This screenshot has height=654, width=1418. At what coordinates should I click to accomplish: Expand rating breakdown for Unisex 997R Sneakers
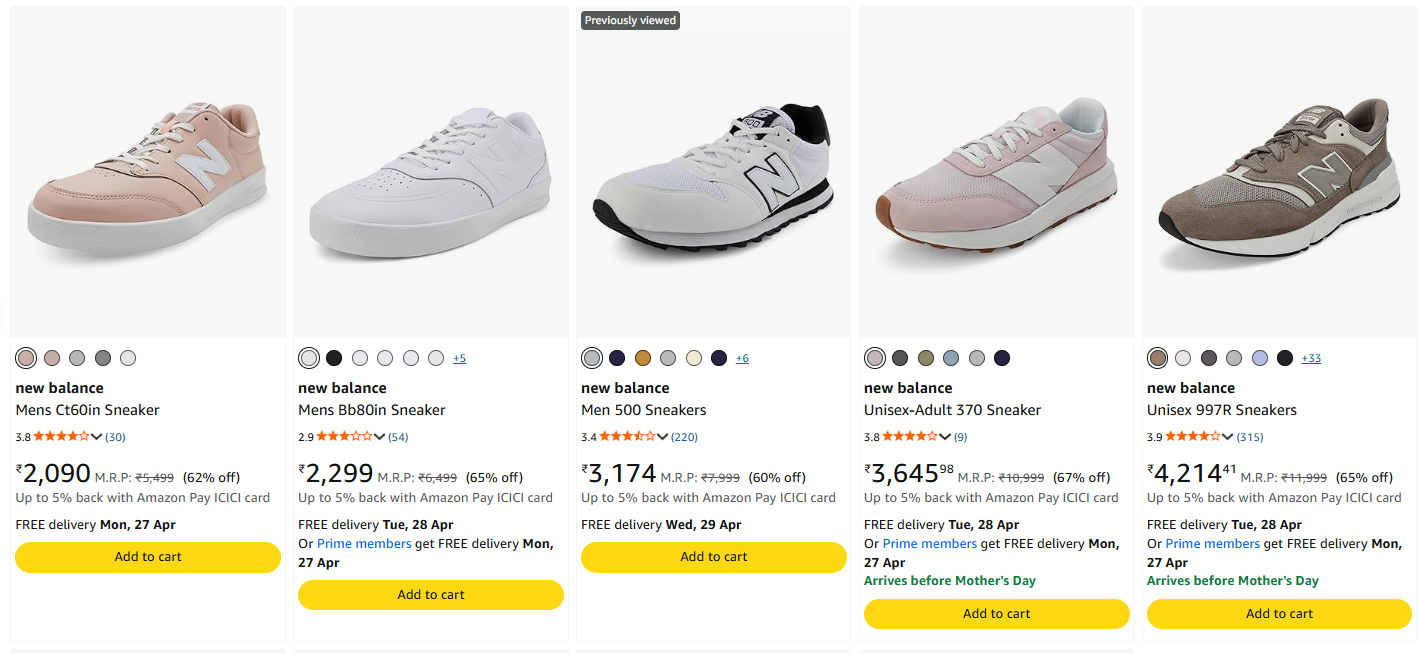tap(1228, 437)
